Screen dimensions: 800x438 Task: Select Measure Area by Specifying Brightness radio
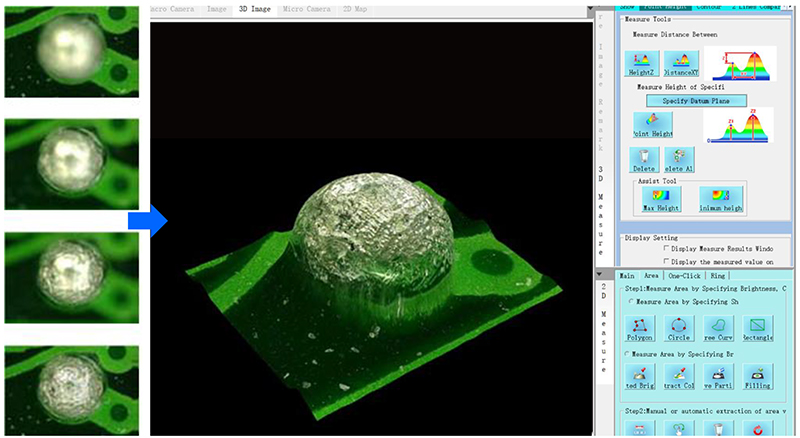(x=628, y=354)
